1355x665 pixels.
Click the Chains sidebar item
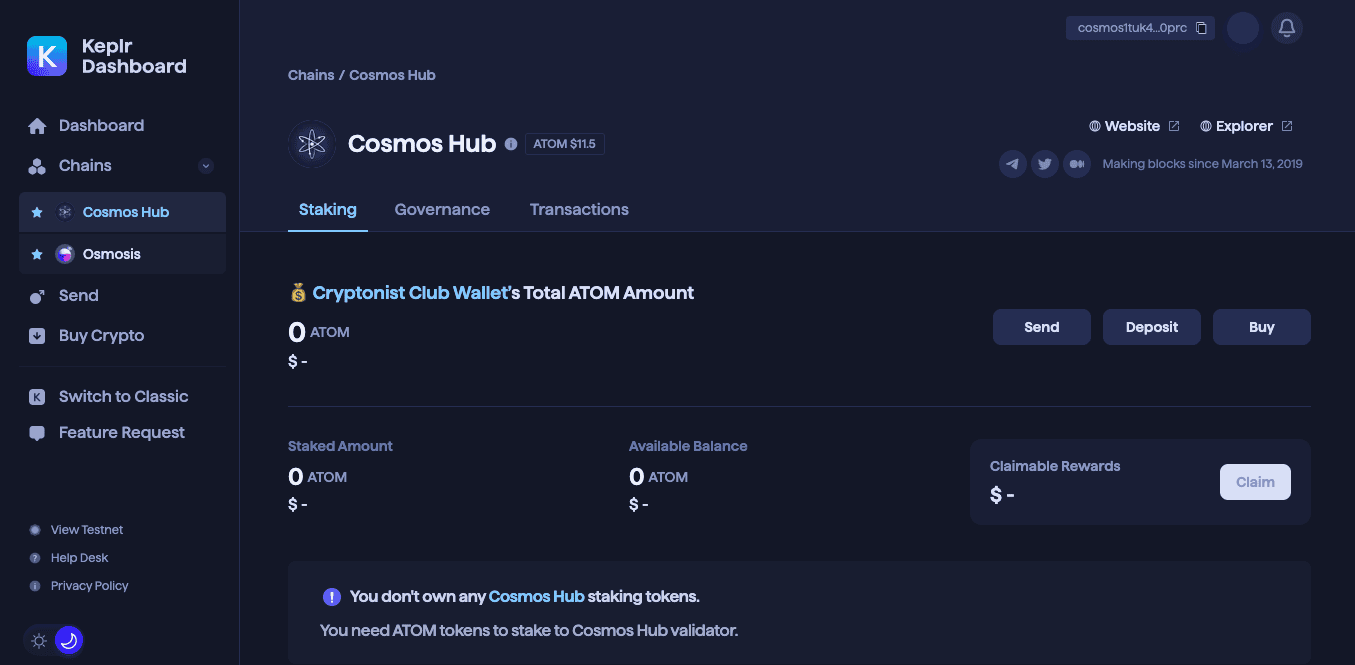tap(85, 166)
